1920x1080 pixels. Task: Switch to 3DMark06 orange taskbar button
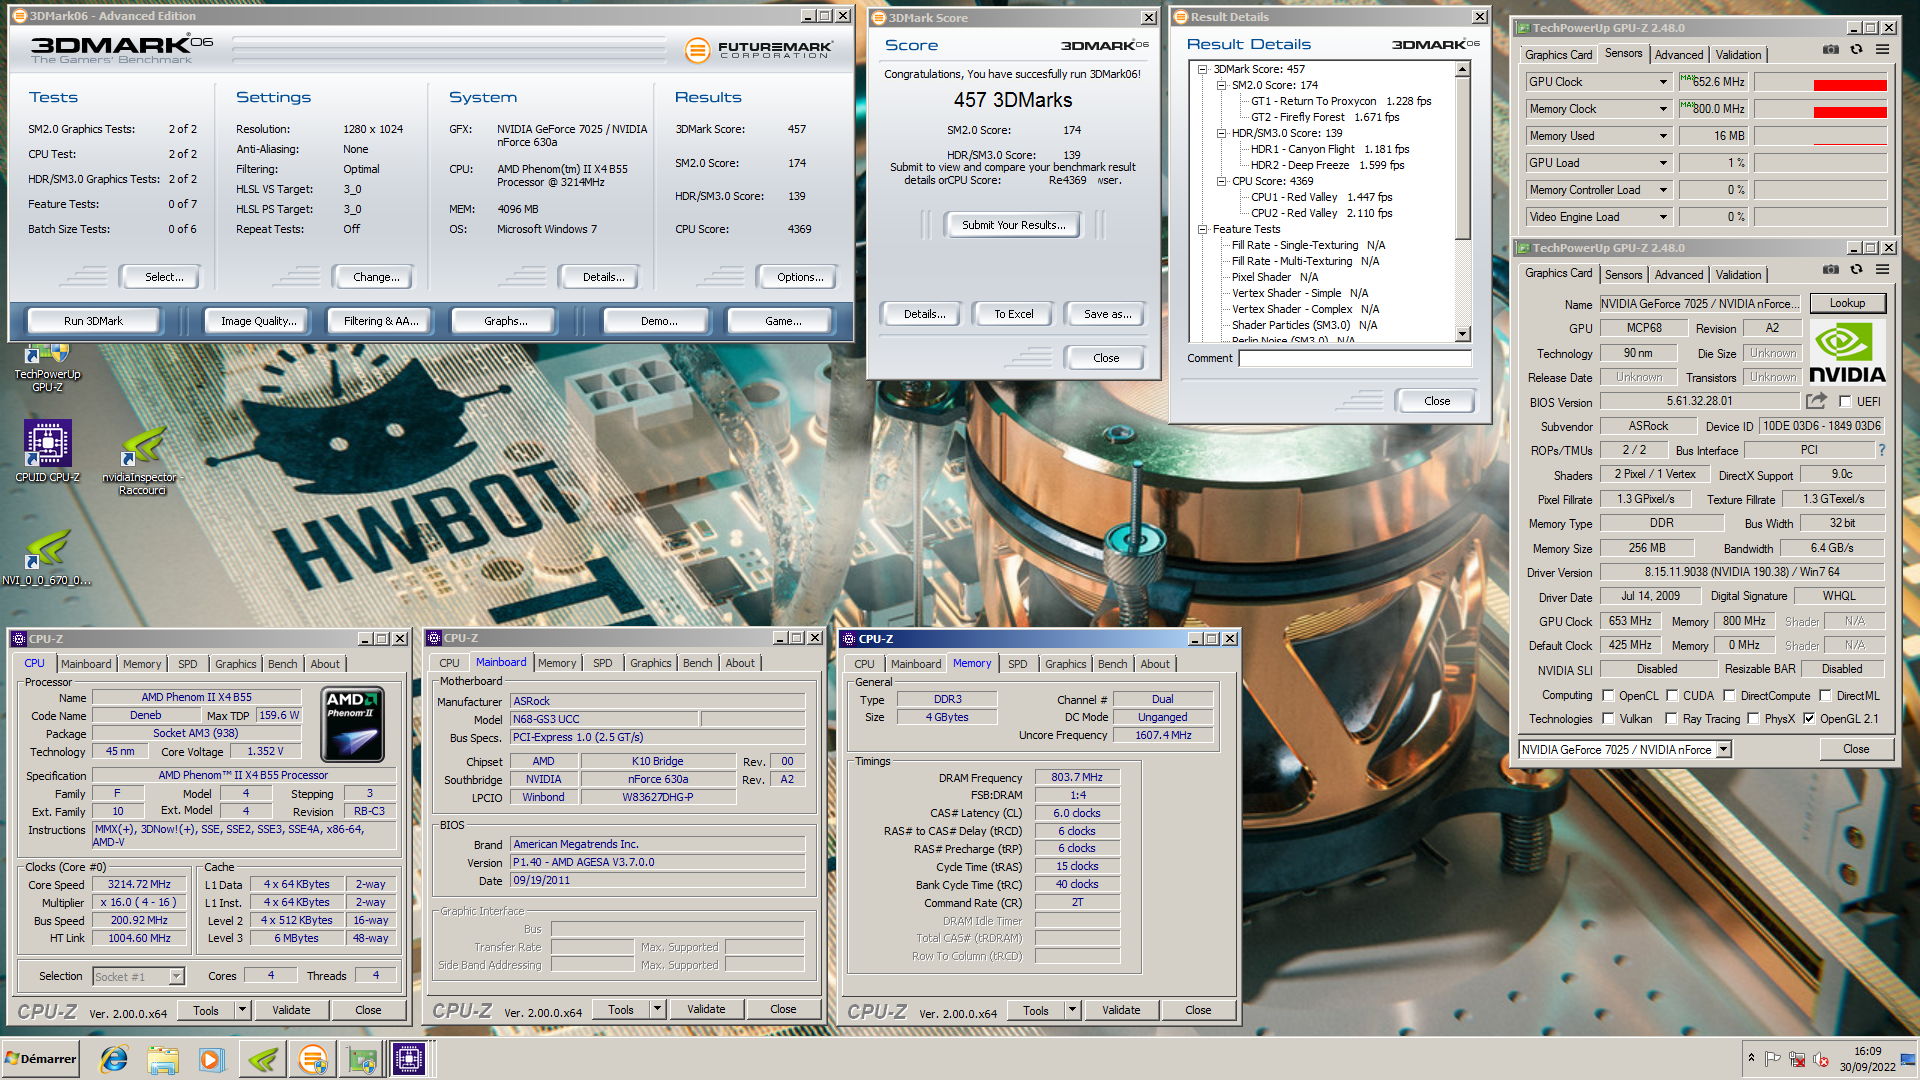point(312,1059)
